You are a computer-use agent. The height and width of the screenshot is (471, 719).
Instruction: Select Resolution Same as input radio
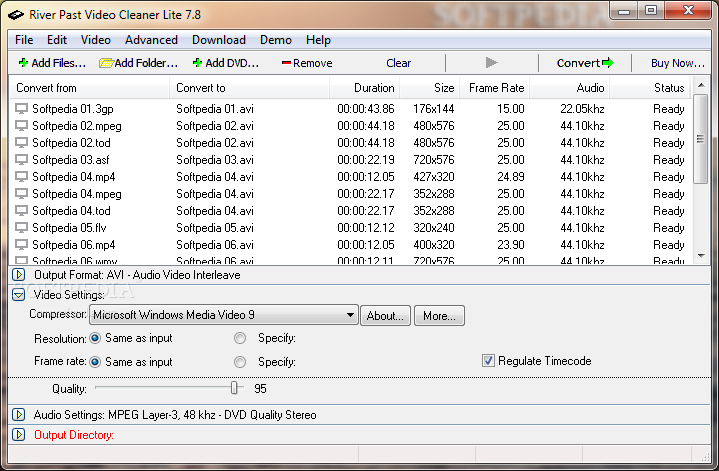coord(95,338)
